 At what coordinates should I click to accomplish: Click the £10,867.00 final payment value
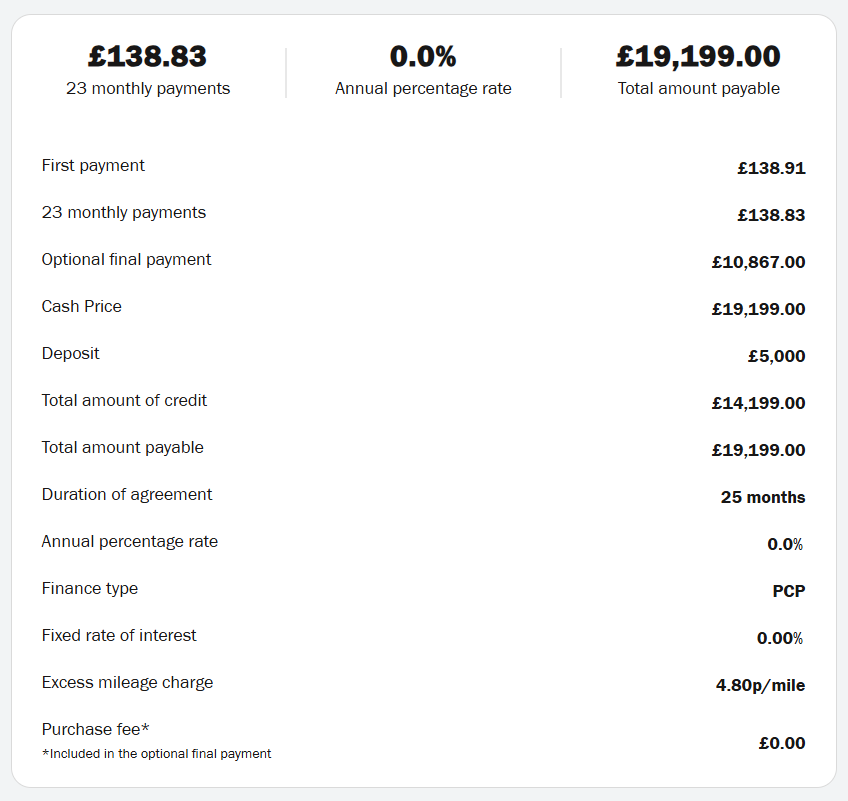pos(758,262)
